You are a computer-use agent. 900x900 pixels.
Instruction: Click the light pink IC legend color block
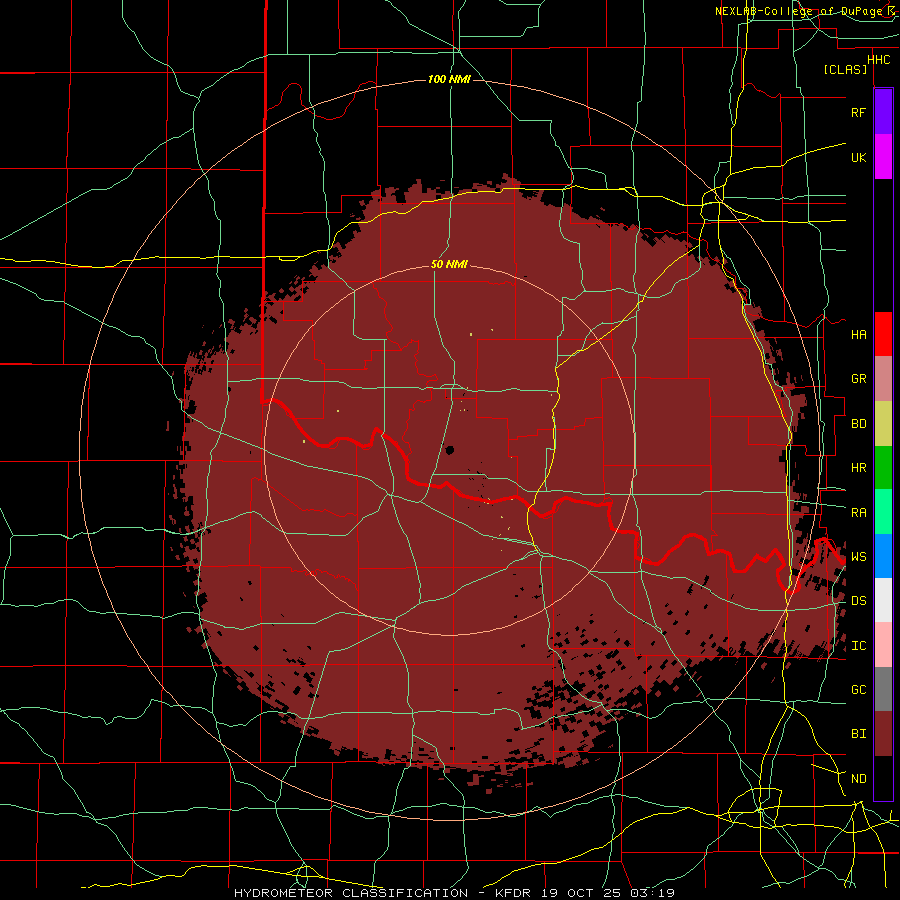click(x=883, y=645)
